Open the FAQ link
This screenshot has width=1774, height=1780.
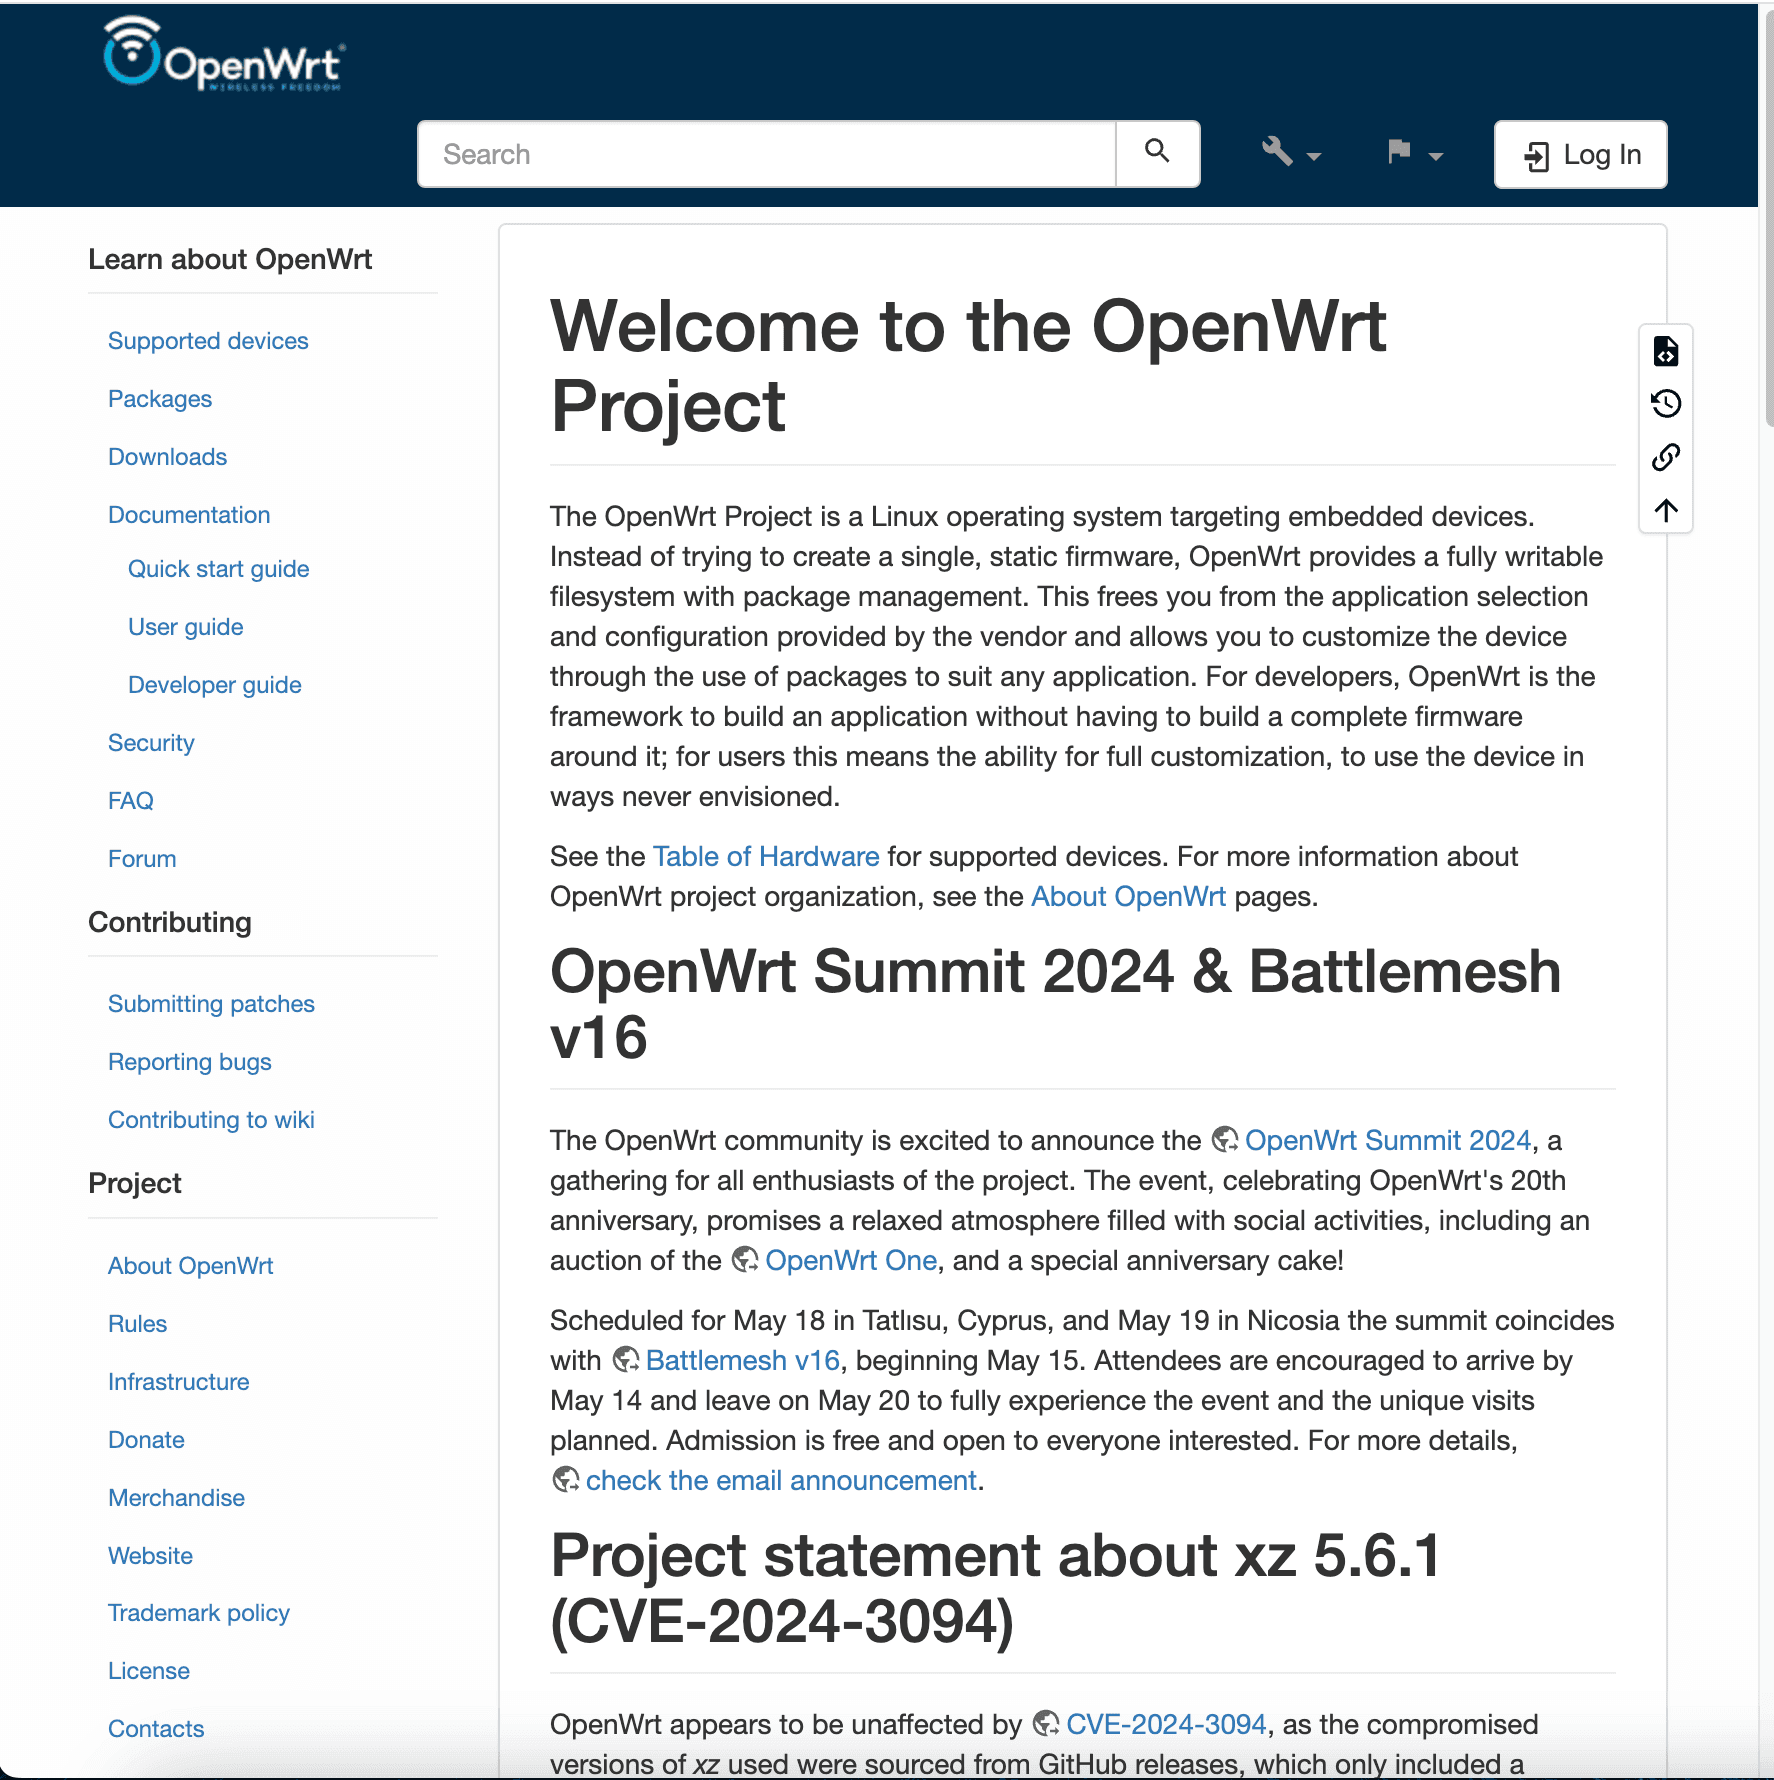point(131,801)
